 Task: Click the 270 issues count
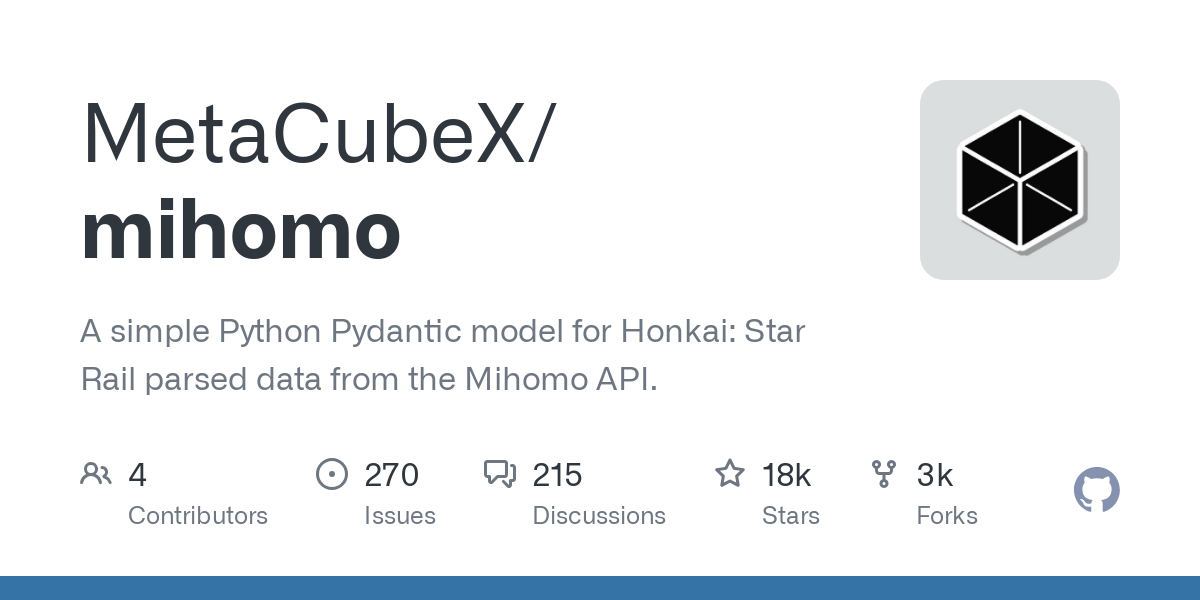coord(391,475)
